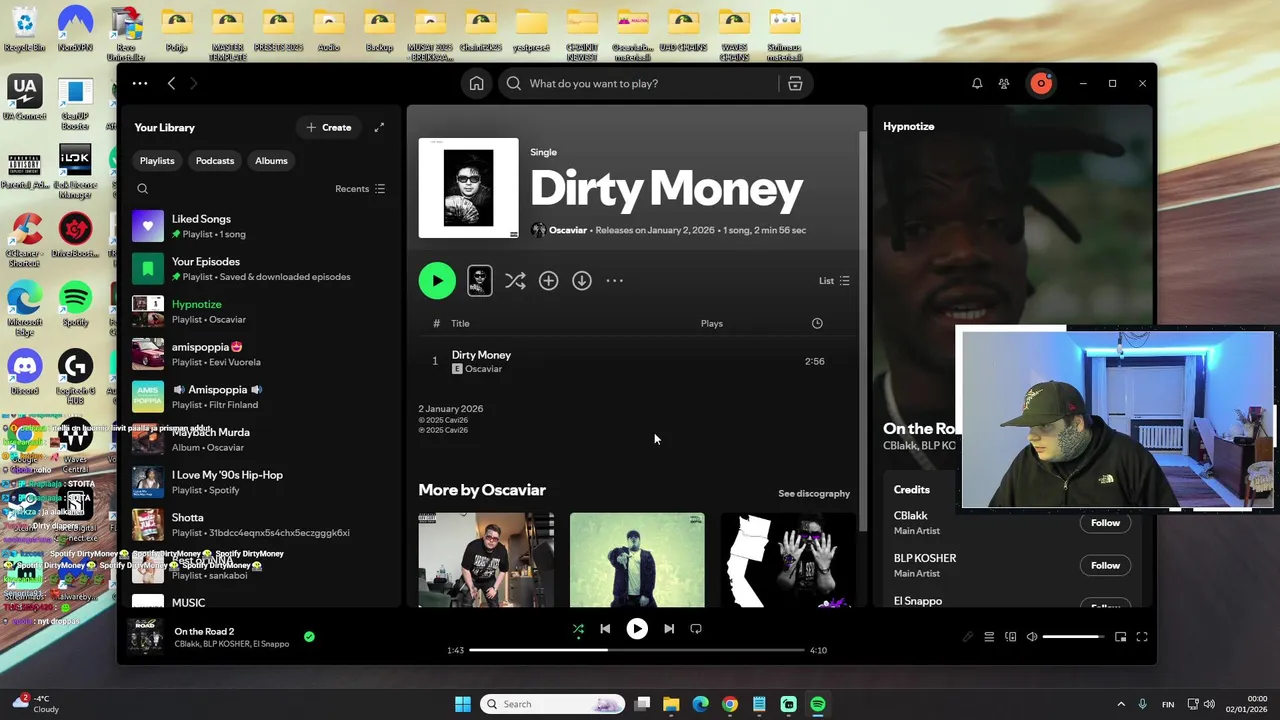Follow BLP KOSHER in Credits
Image resolution: width=1280 pixels, height=720 pixels.
[1105, 565]
